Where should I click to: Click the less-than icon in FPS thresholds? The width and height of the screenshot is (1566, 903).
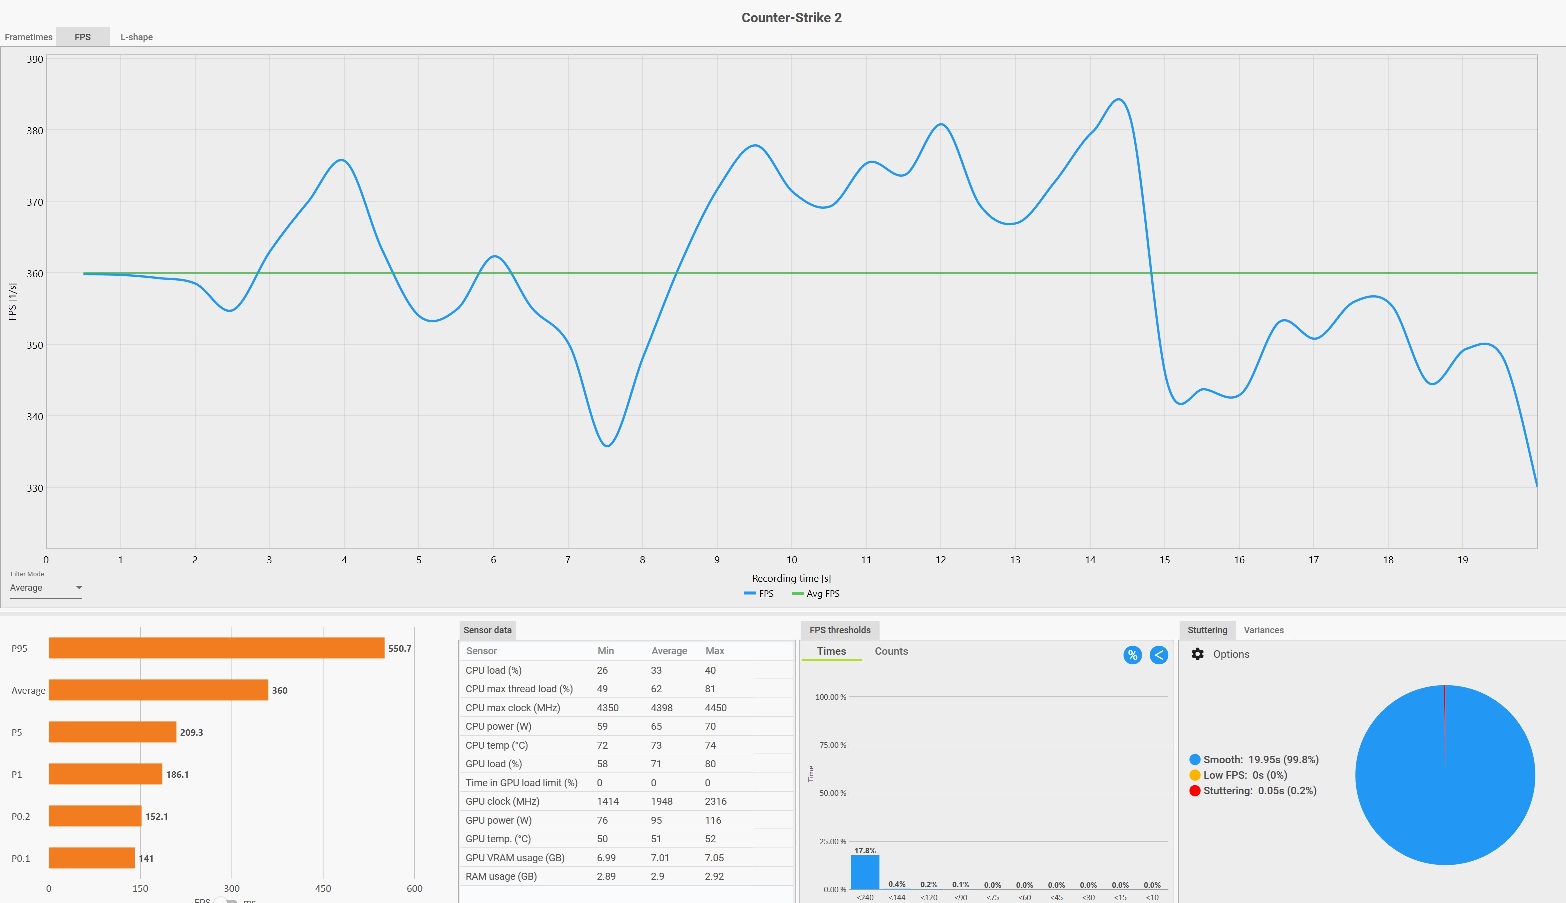1159,655
